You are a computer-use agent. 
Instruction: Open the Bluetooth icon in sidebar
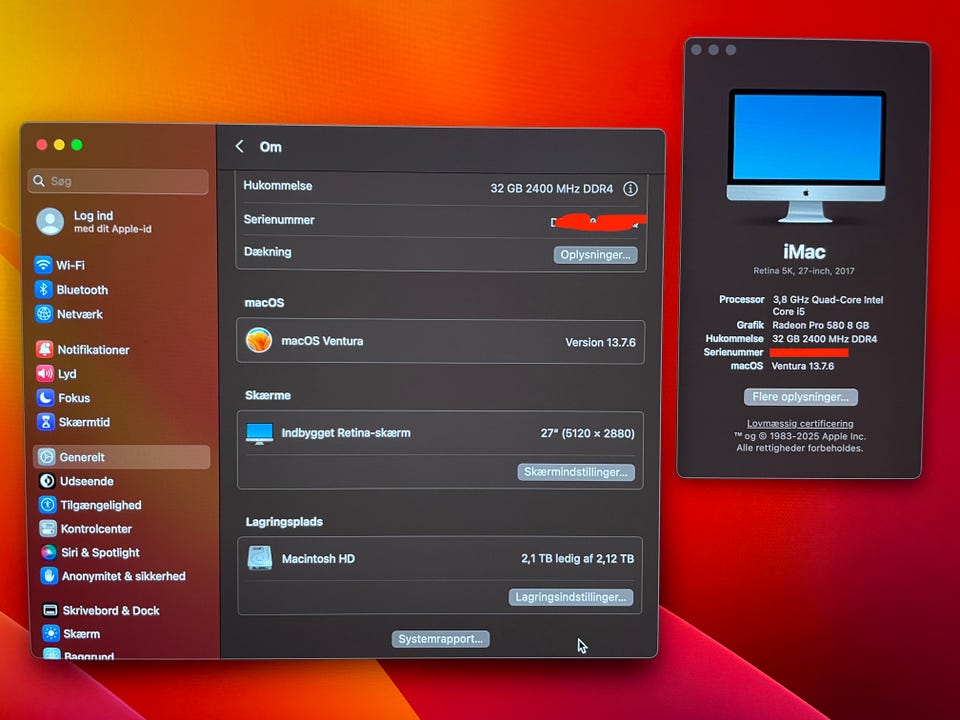(x=43, y=289)
